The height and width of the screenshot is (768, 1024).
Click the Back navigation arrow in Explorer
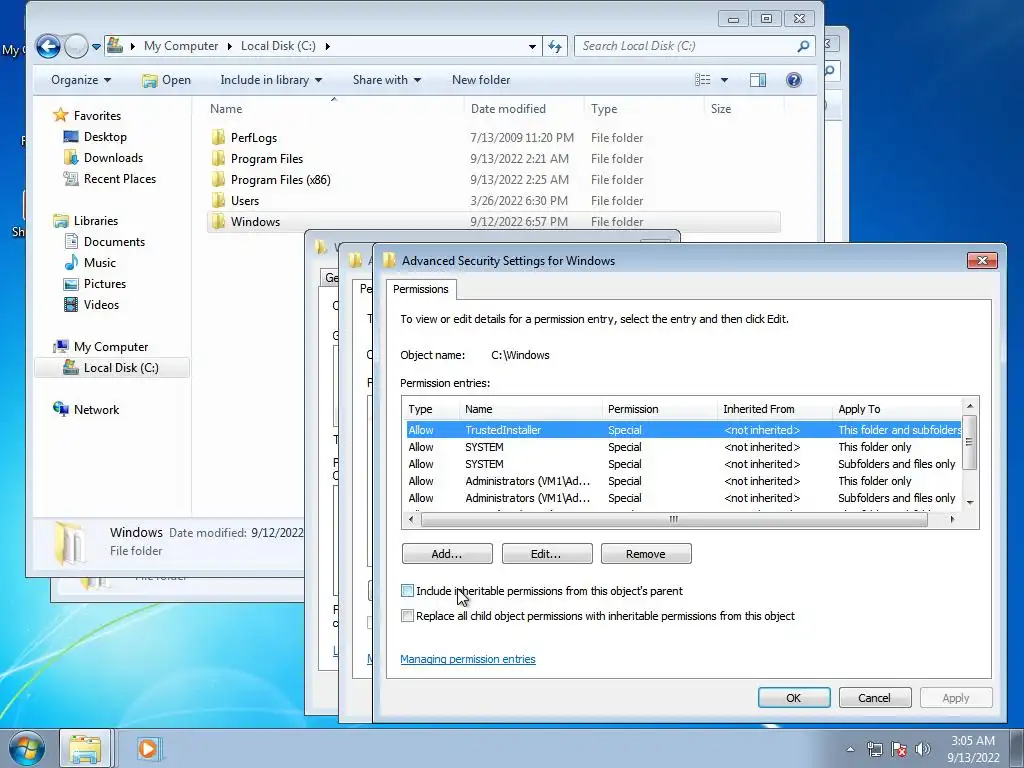click(48, 46)
